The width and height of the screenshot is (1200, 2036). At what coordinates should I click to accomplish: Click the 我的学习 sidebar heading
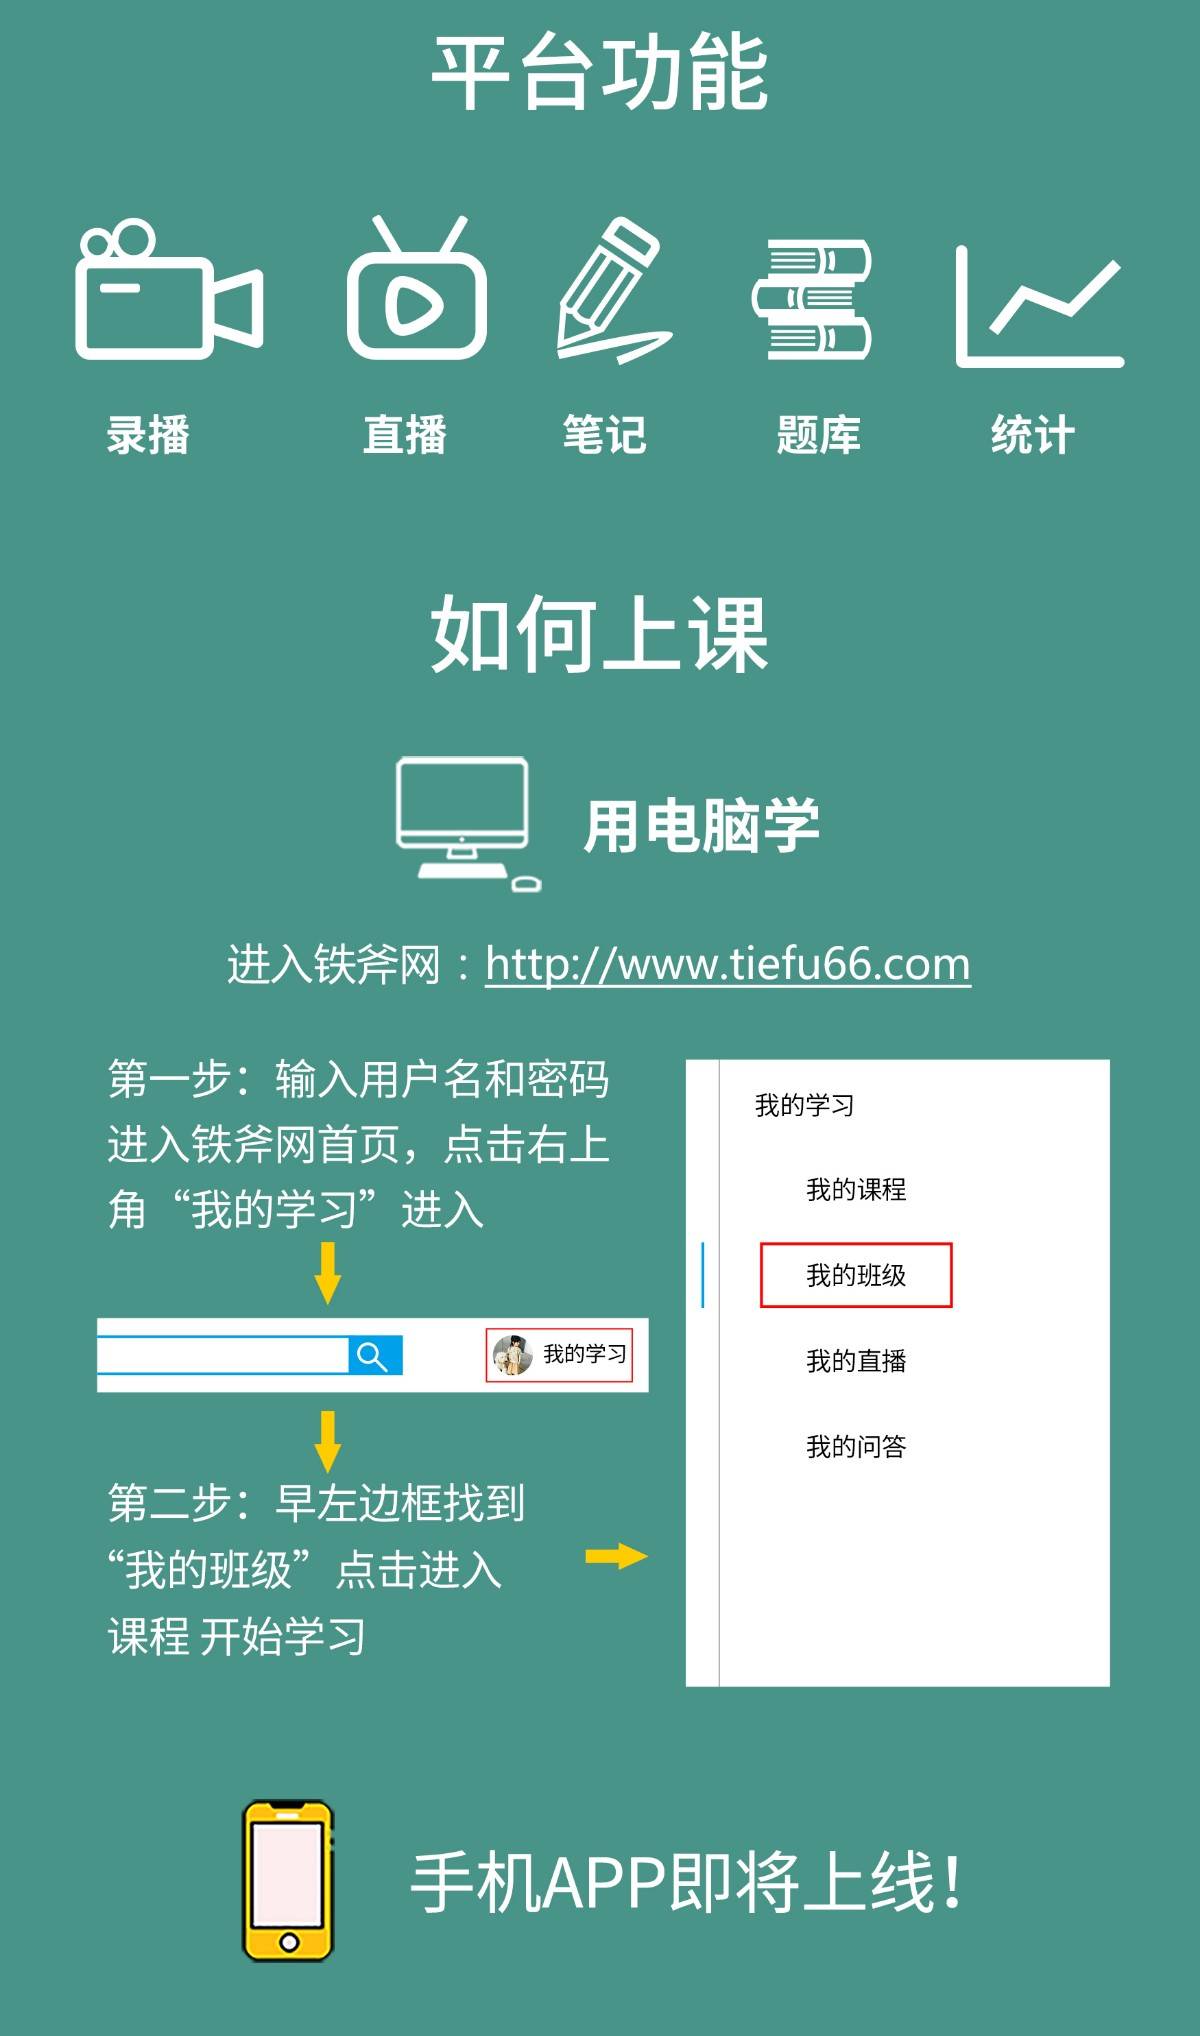(x=805, y=1105)
